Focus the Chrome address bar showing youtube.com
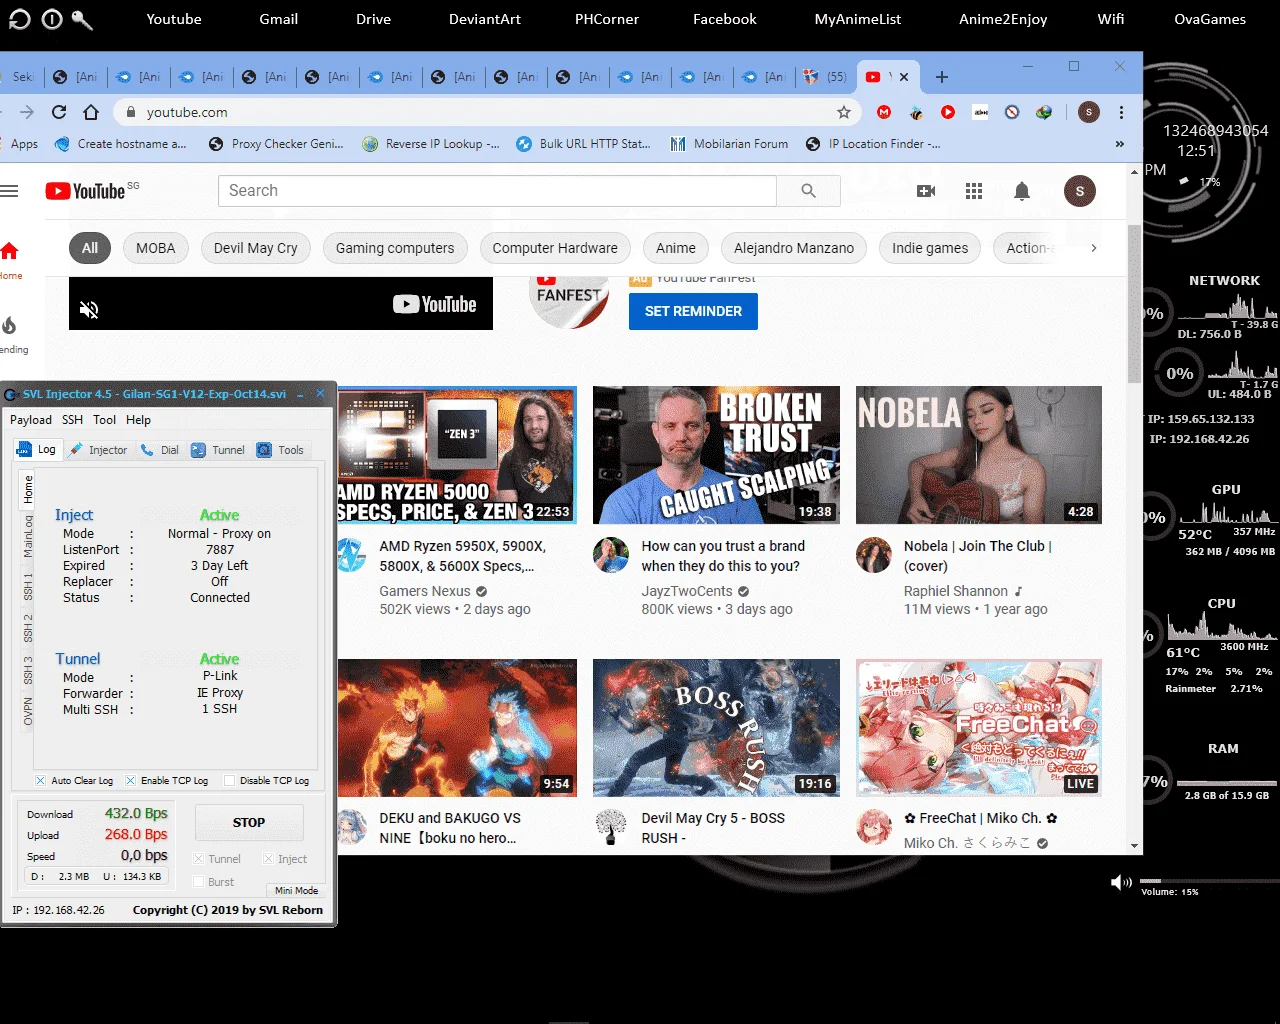Image resolution: width=1280 pixels, height=1024 pixels. [x=486, y=112]
